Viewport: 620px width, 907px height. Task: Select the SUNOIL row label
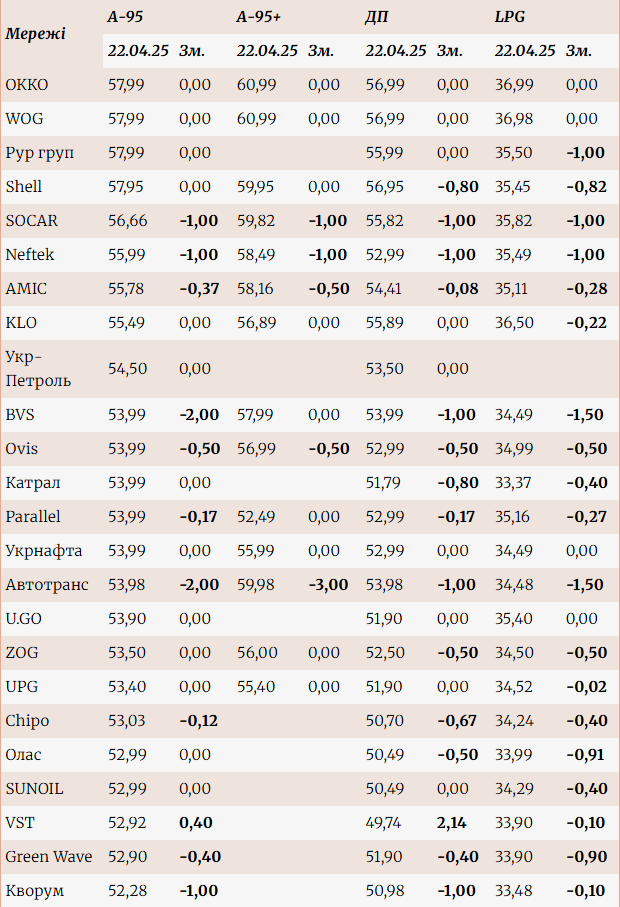point(34,789)
